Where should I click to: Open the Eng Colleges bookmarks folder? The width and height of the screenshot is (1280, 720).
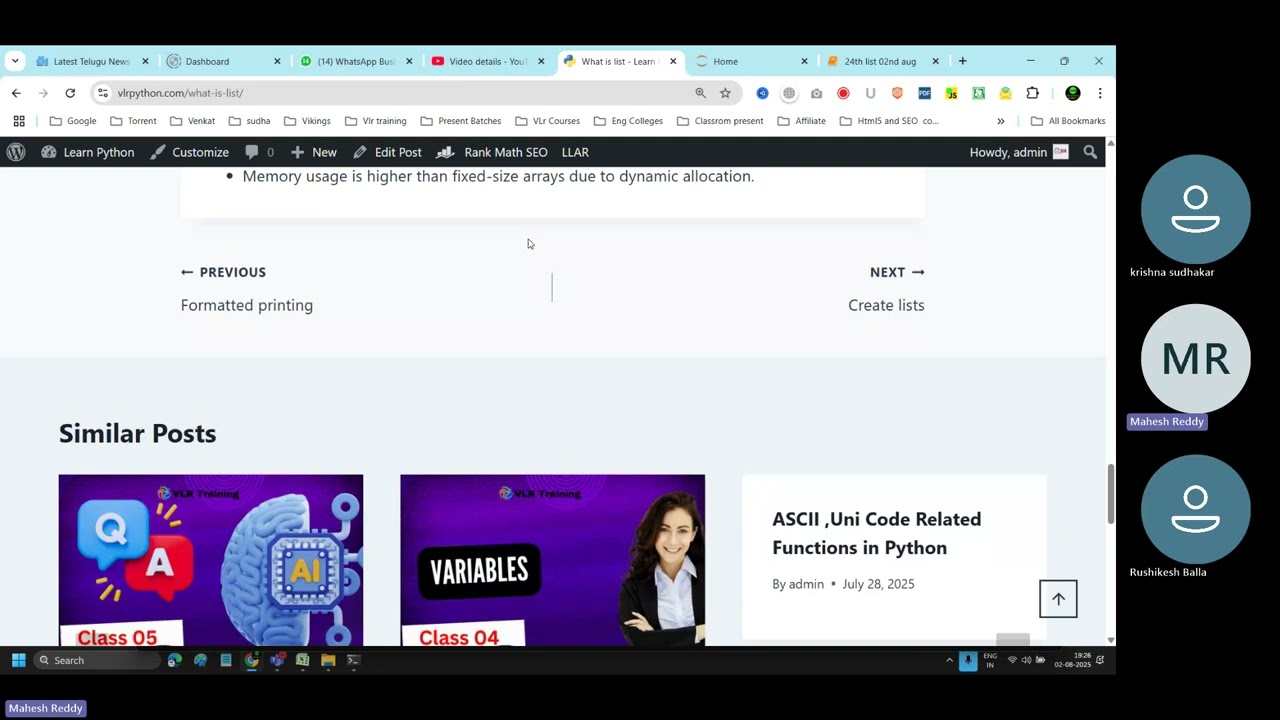[627, 121]
